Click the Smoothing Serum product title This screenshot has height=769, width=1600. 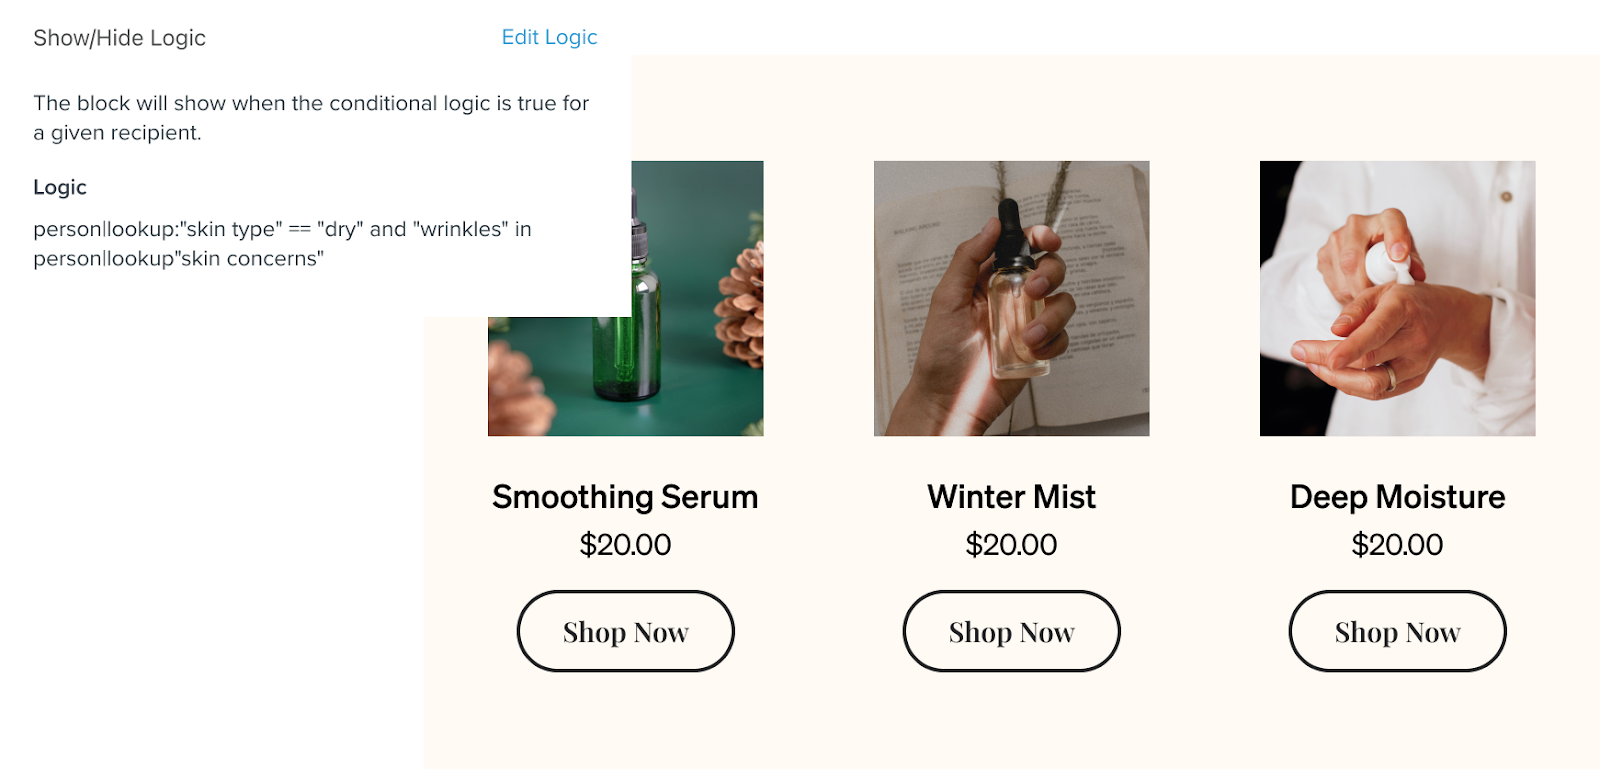pyautogui.click(x=625, y=497)
